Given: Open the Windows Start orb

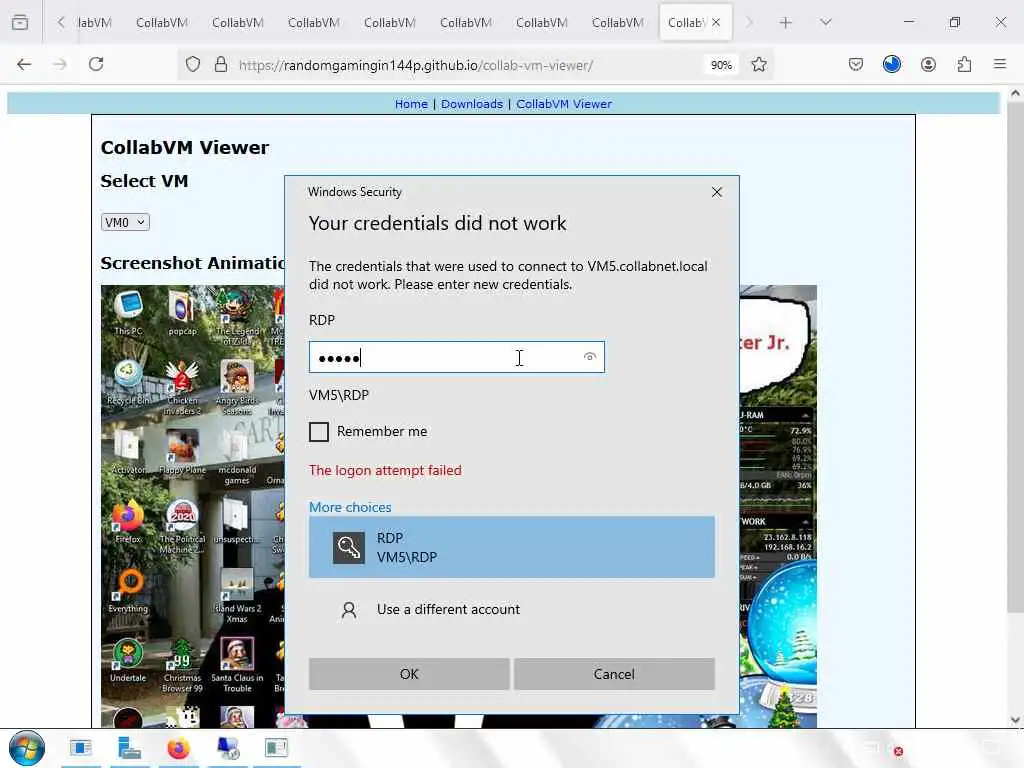Looking at the screenshot, I should coord(27,748).
